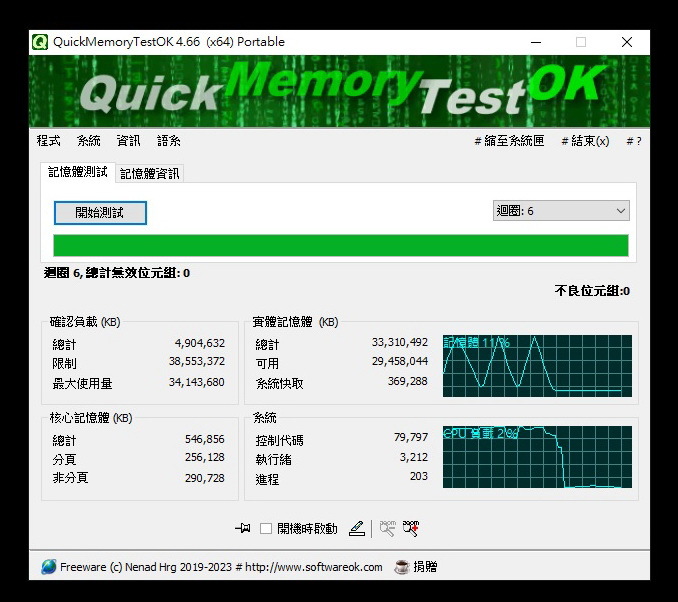Switch to the 記憶體資訊 tab
678x602 pixels.
pos(150,173)
